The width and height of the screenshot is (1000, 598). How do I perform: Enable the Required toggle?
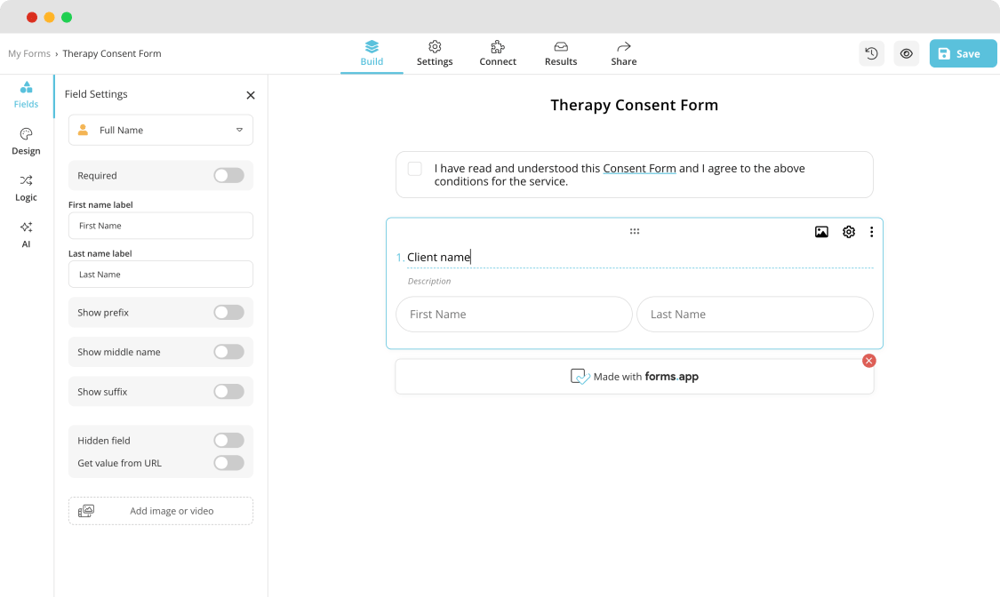228,176
